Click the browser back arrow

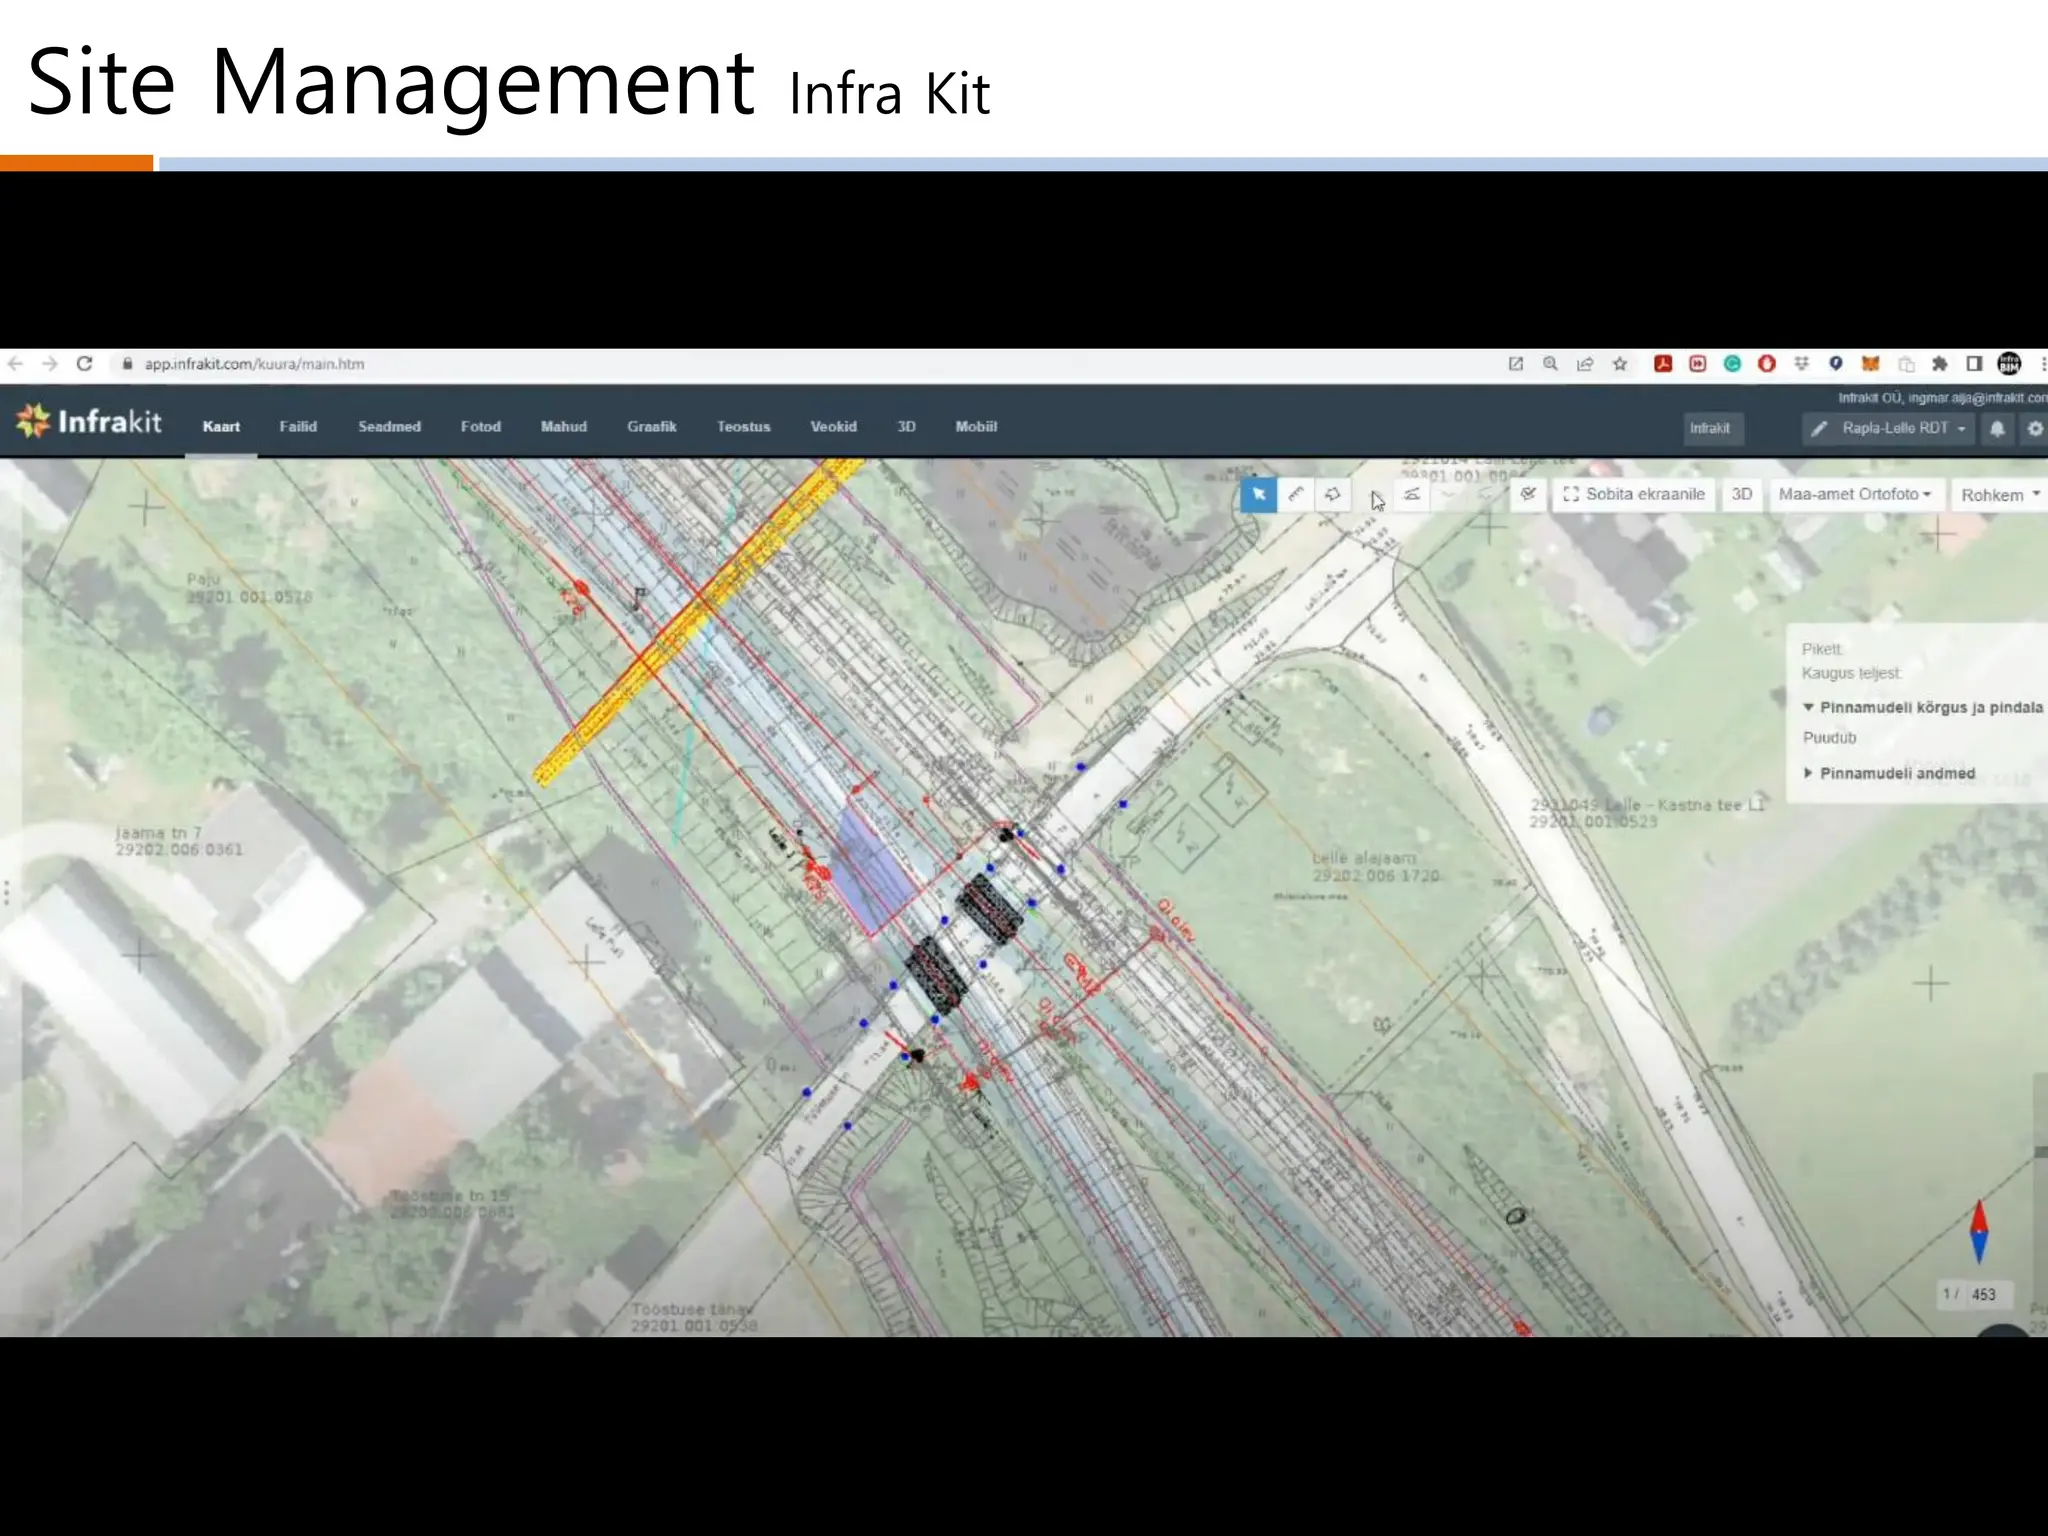[x=15, y=364]
